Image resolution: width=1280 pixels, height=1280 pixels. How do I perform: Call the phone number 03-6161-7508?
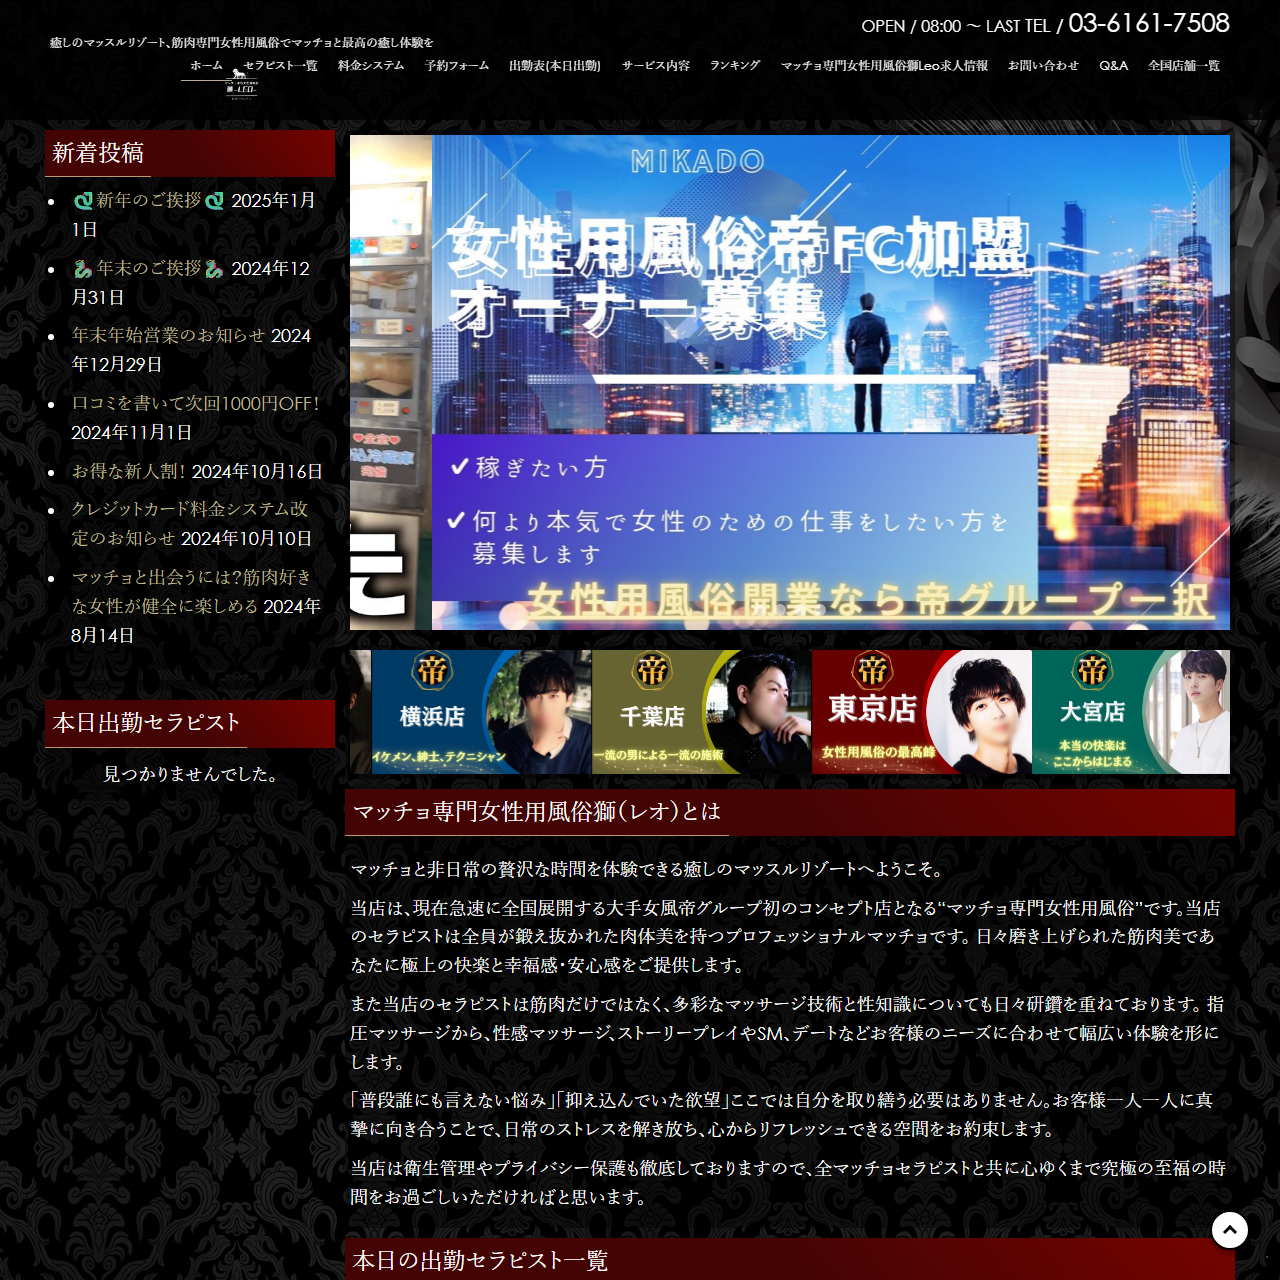click(1149, 23)
